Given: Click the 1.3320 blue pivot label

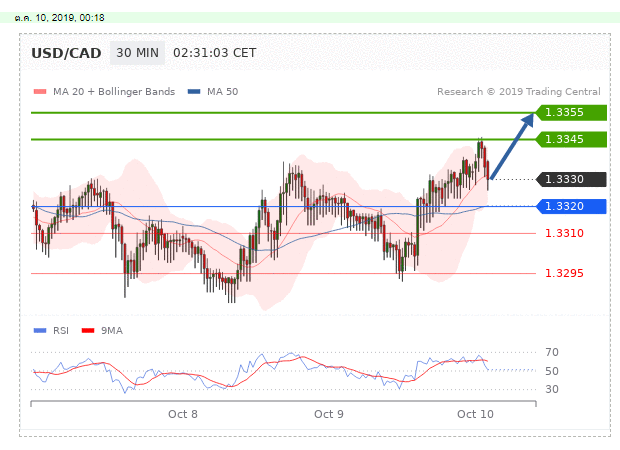Looking at the screenshot, I should pos(571,206).
